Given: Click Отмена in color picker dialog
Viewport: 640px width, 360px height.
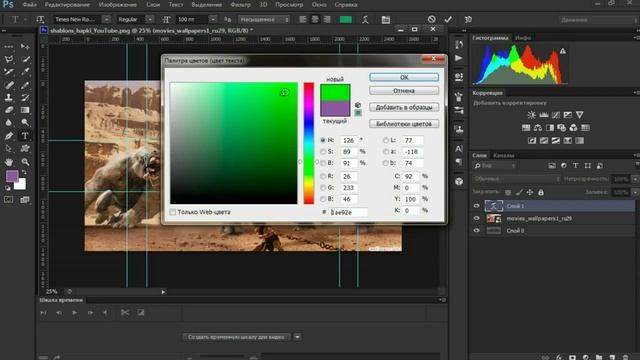Looking at the screenshot, I should [404, 91].
